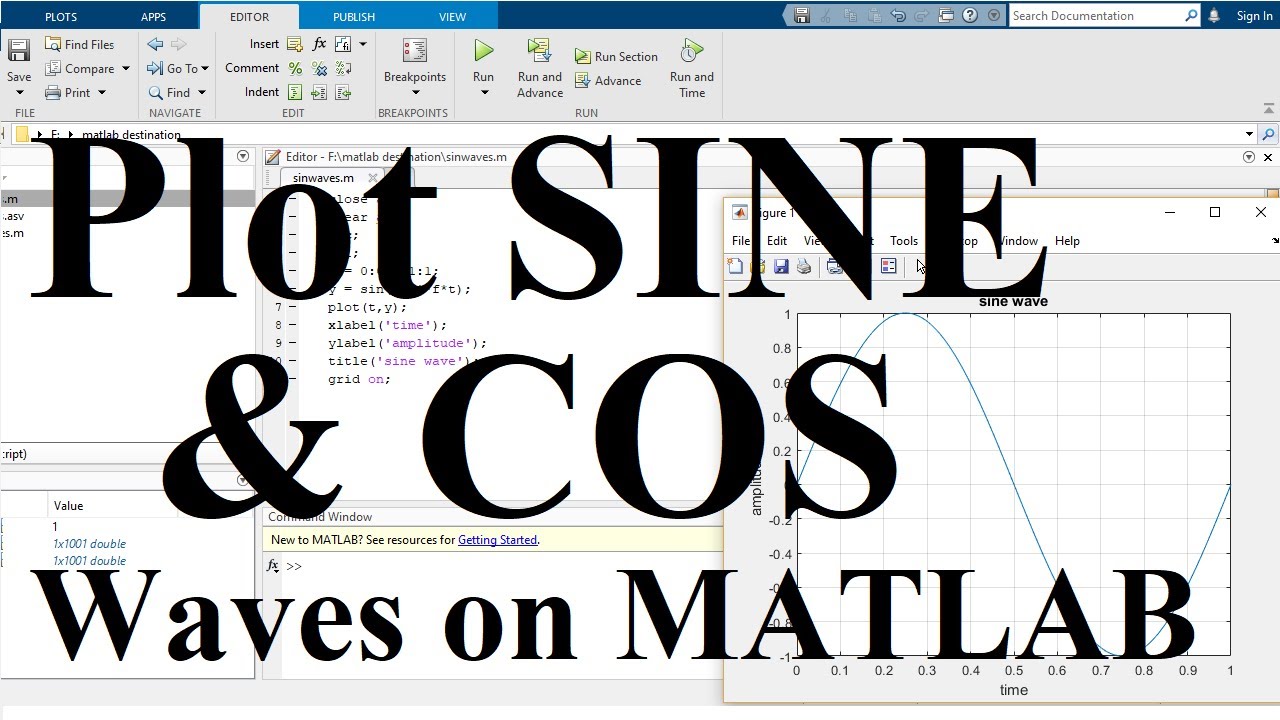The image size is (1280, 720).
Task: Switch to the PUBLISH tab
Action: coord(354,17)
